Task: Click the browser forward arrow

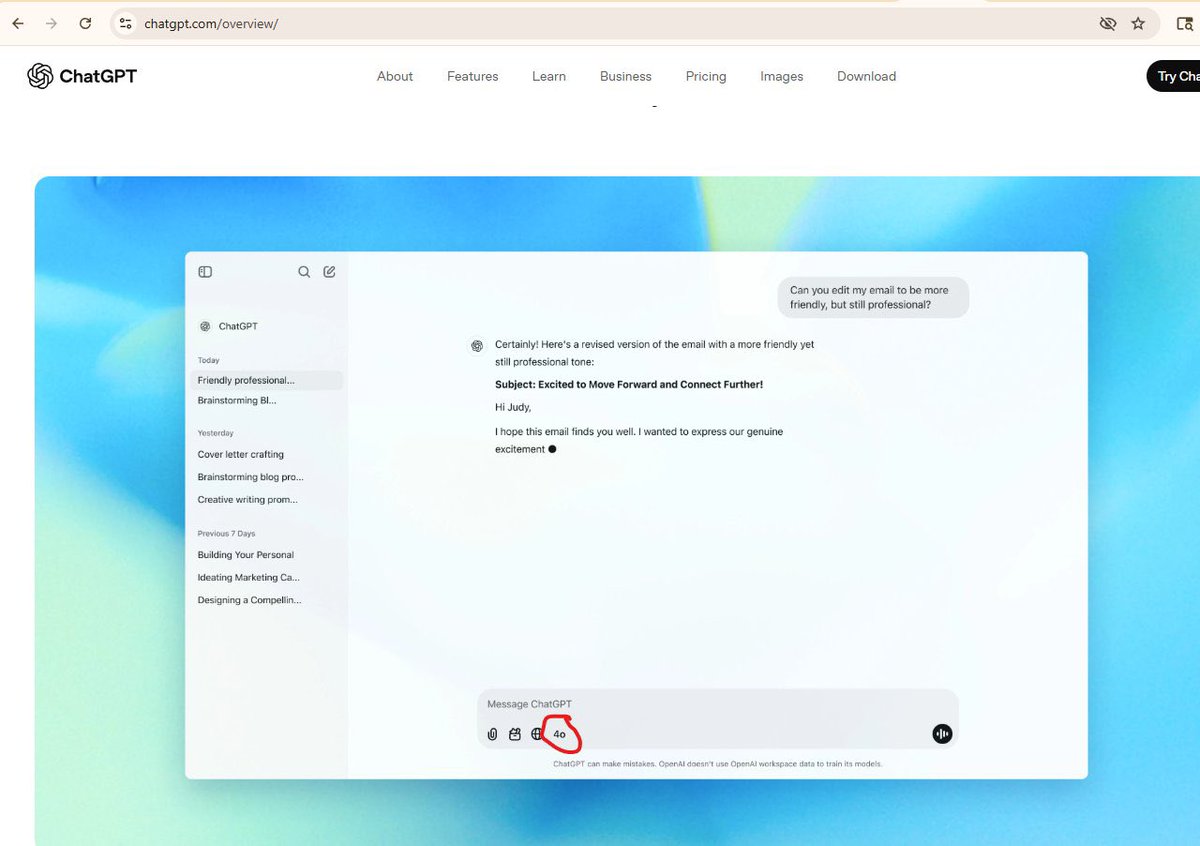Action: (x=51, y=23)
